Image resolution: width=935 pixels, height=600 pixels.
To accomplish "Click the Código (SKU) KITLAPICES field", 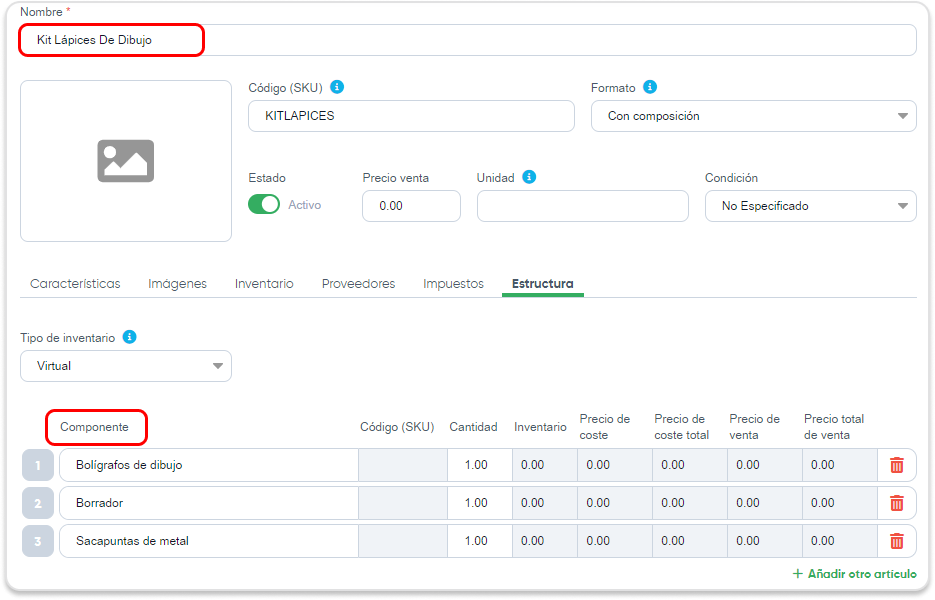I will pos(411,116).
